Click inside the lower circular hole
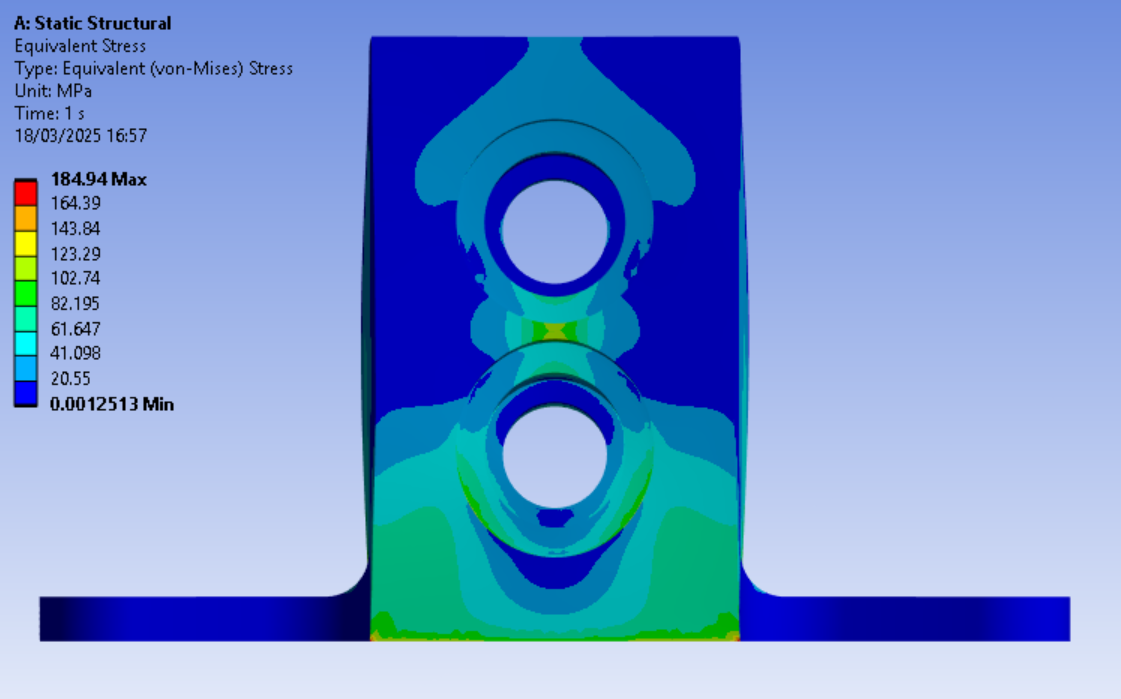1121x699 pixels. click(554, 457)
